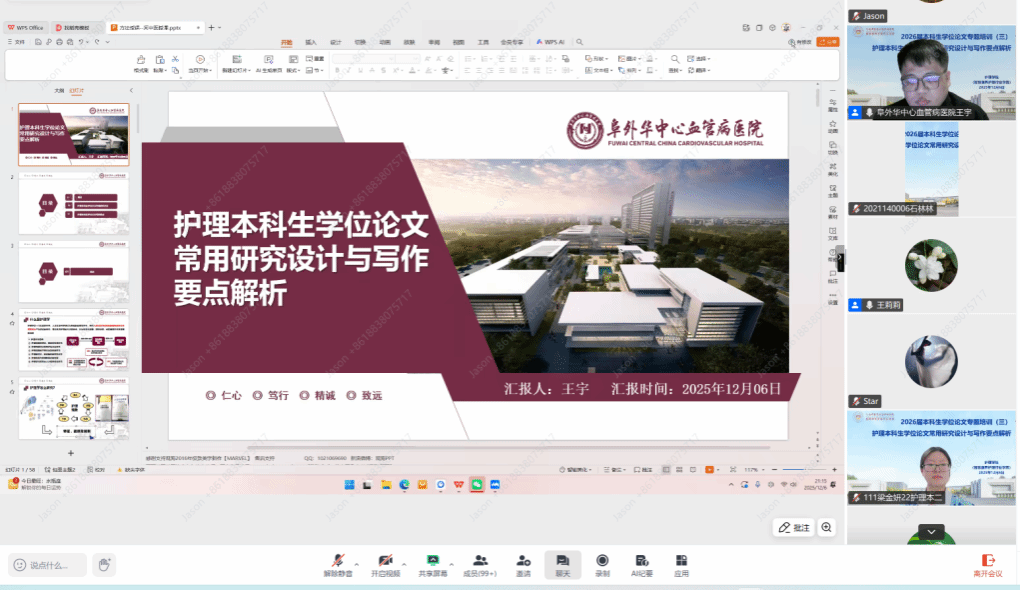Open the AI纪要 meeting notes
Screen dimensions: 1020x590
tap(641, 564)
